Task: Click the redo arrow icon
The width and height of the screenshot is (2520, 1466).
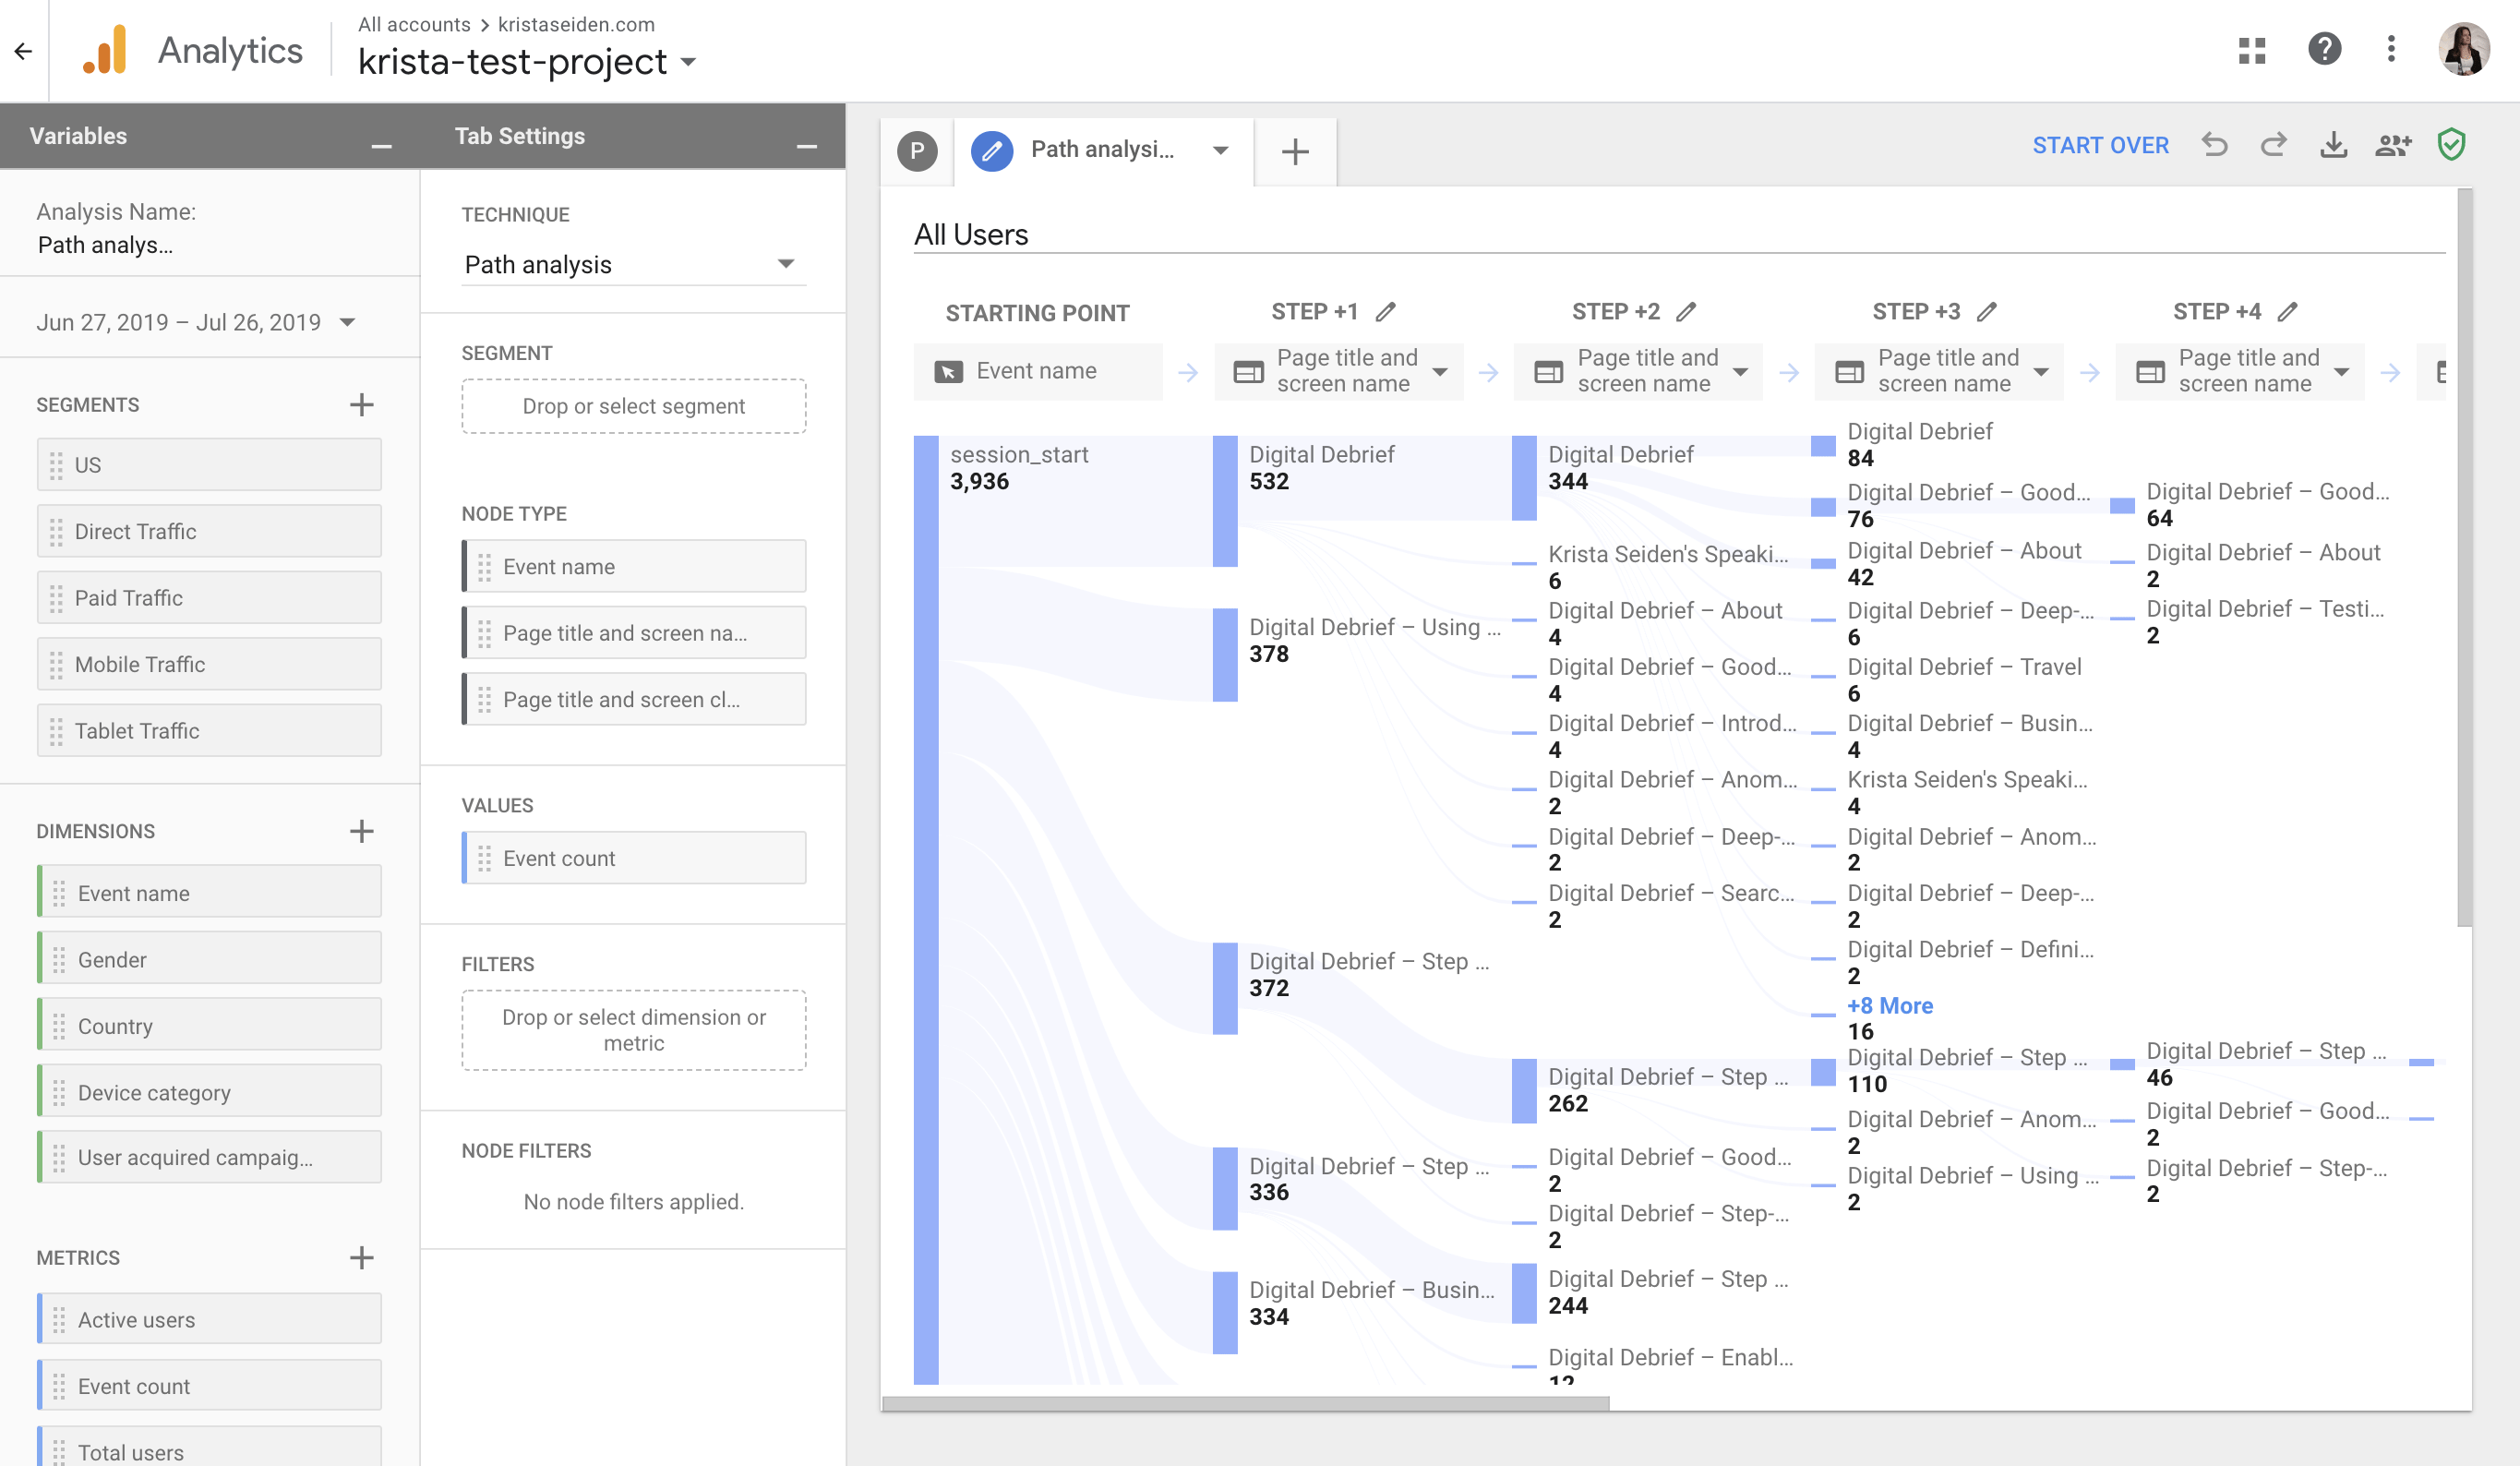Action: pyautogui.click(x=2273, y=145)
